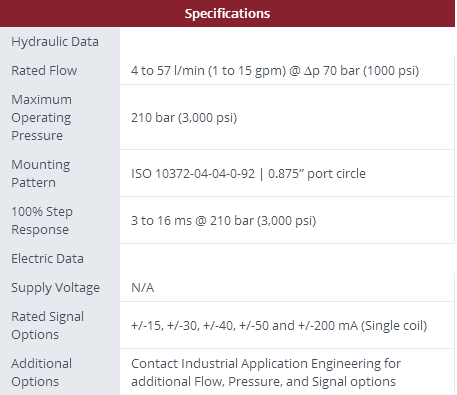
Task: Click the empty cell beside Hydraulic Data
Action: 287,42
